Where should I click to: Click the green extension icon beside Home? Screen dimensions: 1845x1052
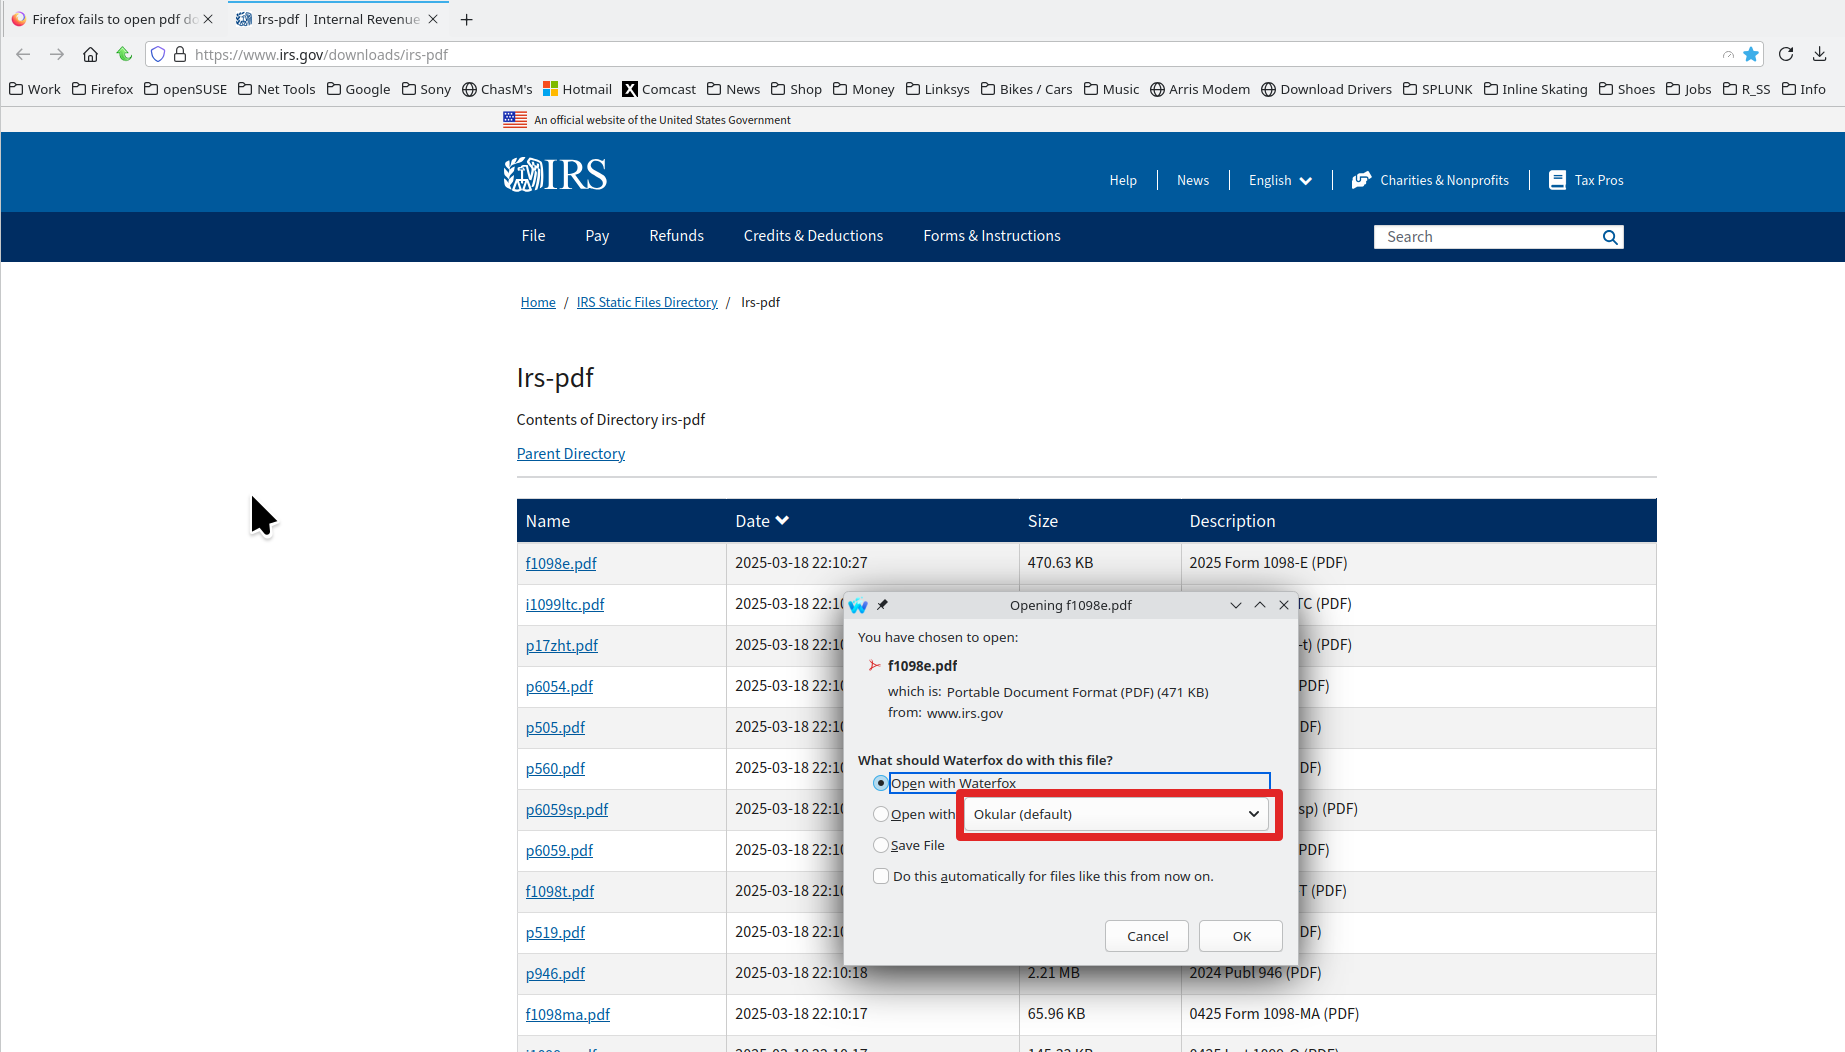click(124, 54)
